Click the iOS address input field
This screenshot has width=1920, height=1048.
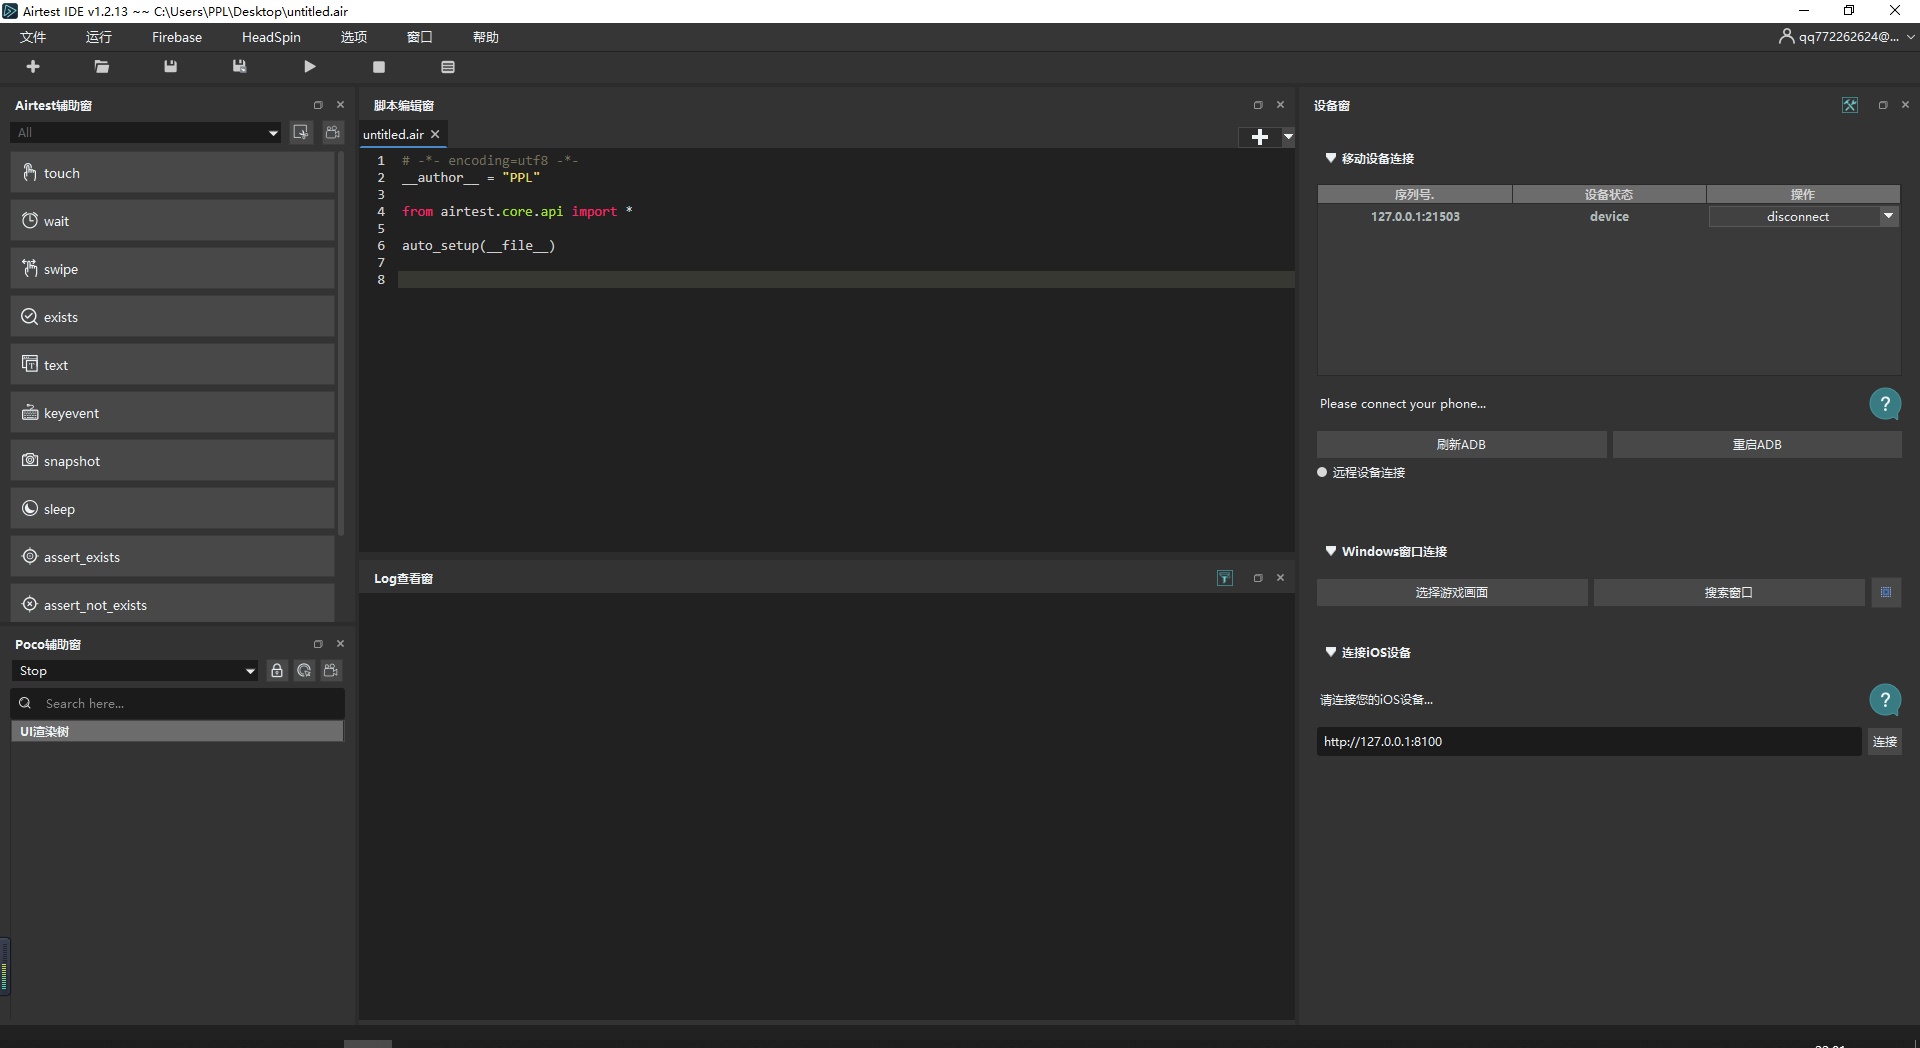click(x=1588, y=742)
